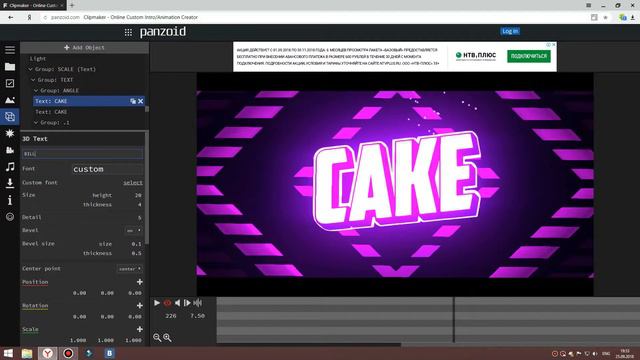Open the Bevel dropdown
Image resolution: width=640 pixels, height=360 pixels.
tap(133, 231)
